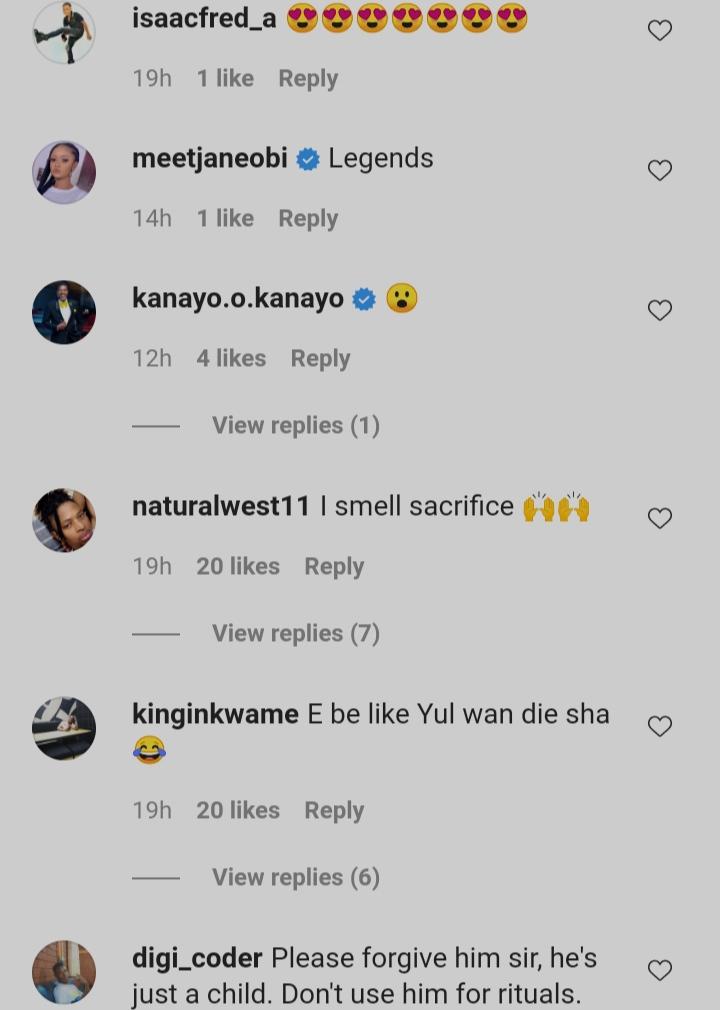
Task: Tap the heart beside kinginkwame's comment
Action: tap(660, 727)
